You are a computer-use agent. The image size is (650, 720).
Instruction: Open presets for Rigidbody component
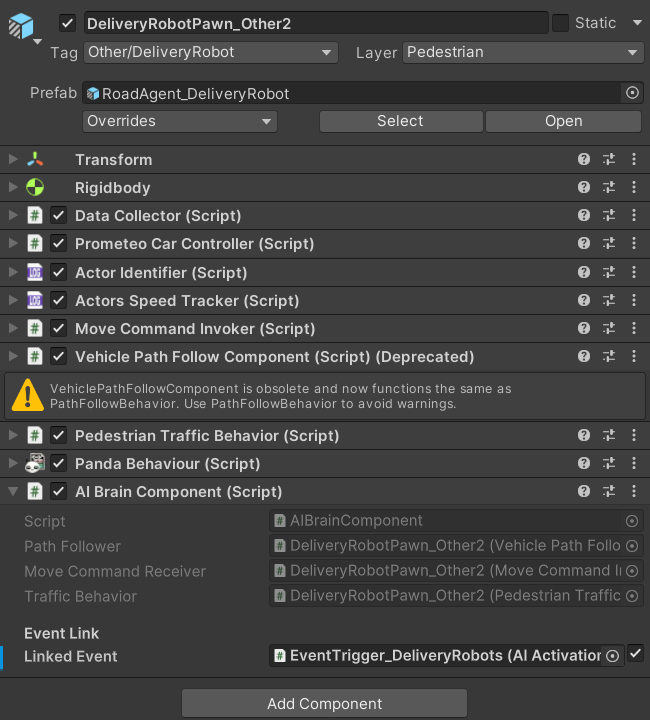(x=609, y=187)
